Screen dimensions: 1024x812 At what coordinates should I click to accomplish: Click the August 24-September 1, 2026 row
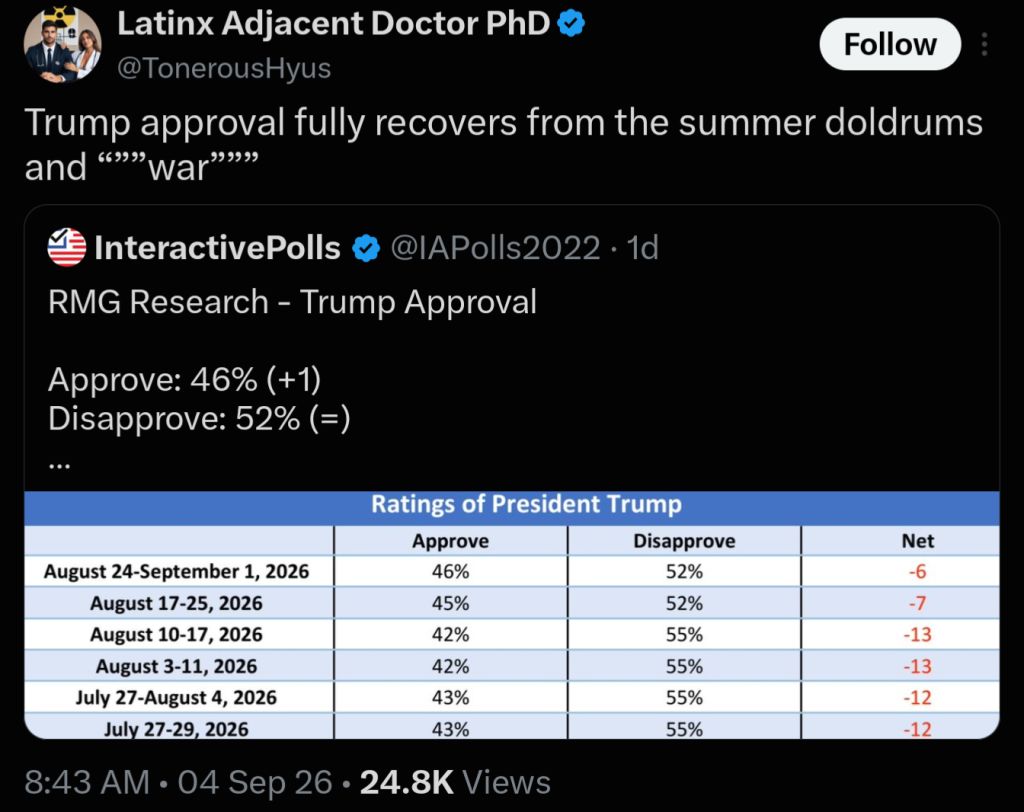pos(512,572)
